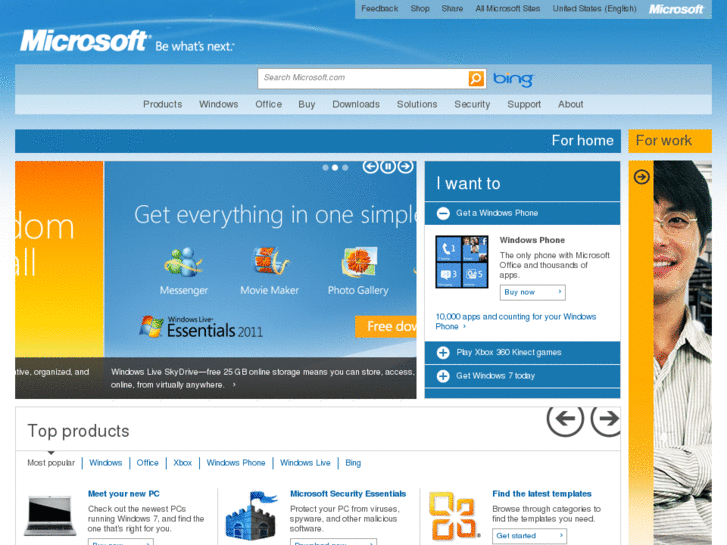
Task: Click the For work man photo
Action: [x=682, y=353]
